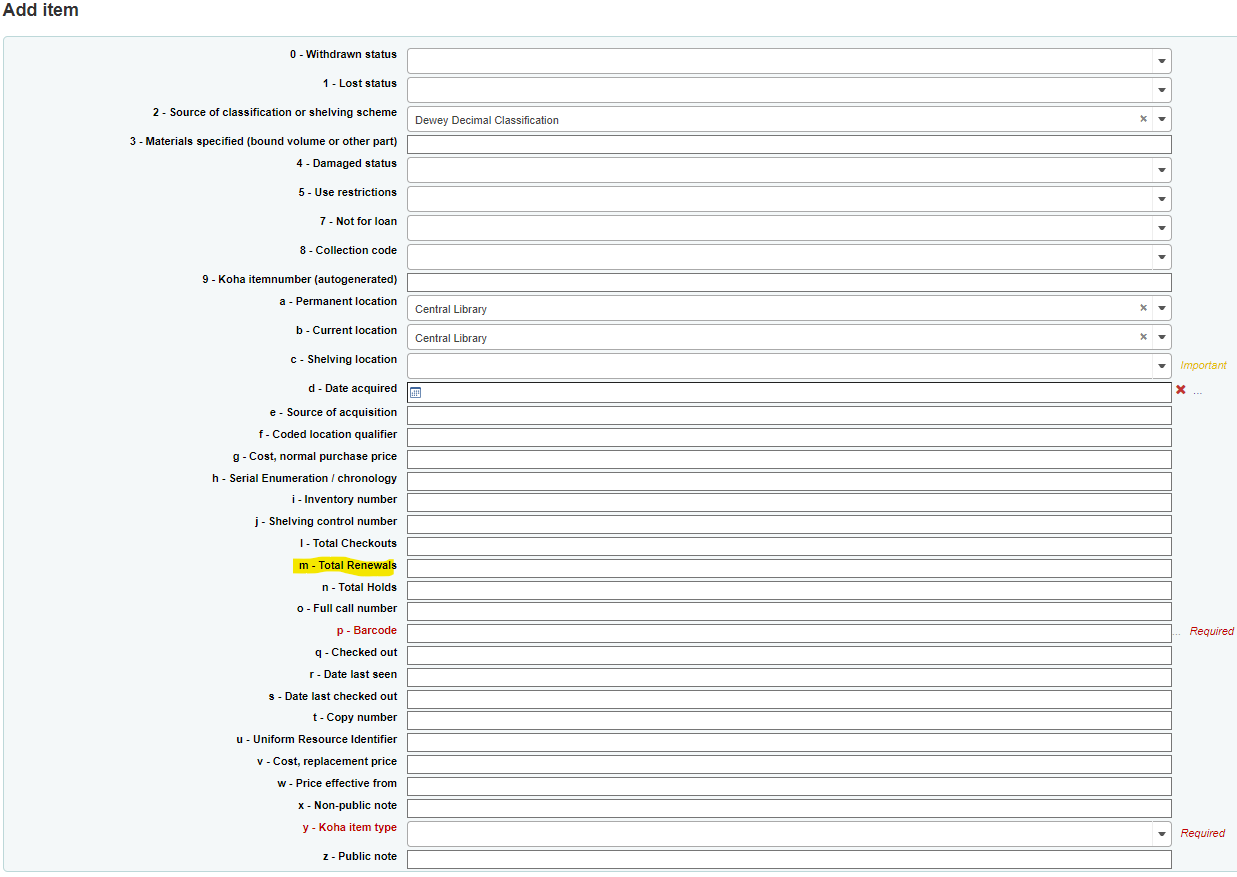Click Koha itemnumber autogenerated field
This screenshot has height=877, width=1237.
789,283
